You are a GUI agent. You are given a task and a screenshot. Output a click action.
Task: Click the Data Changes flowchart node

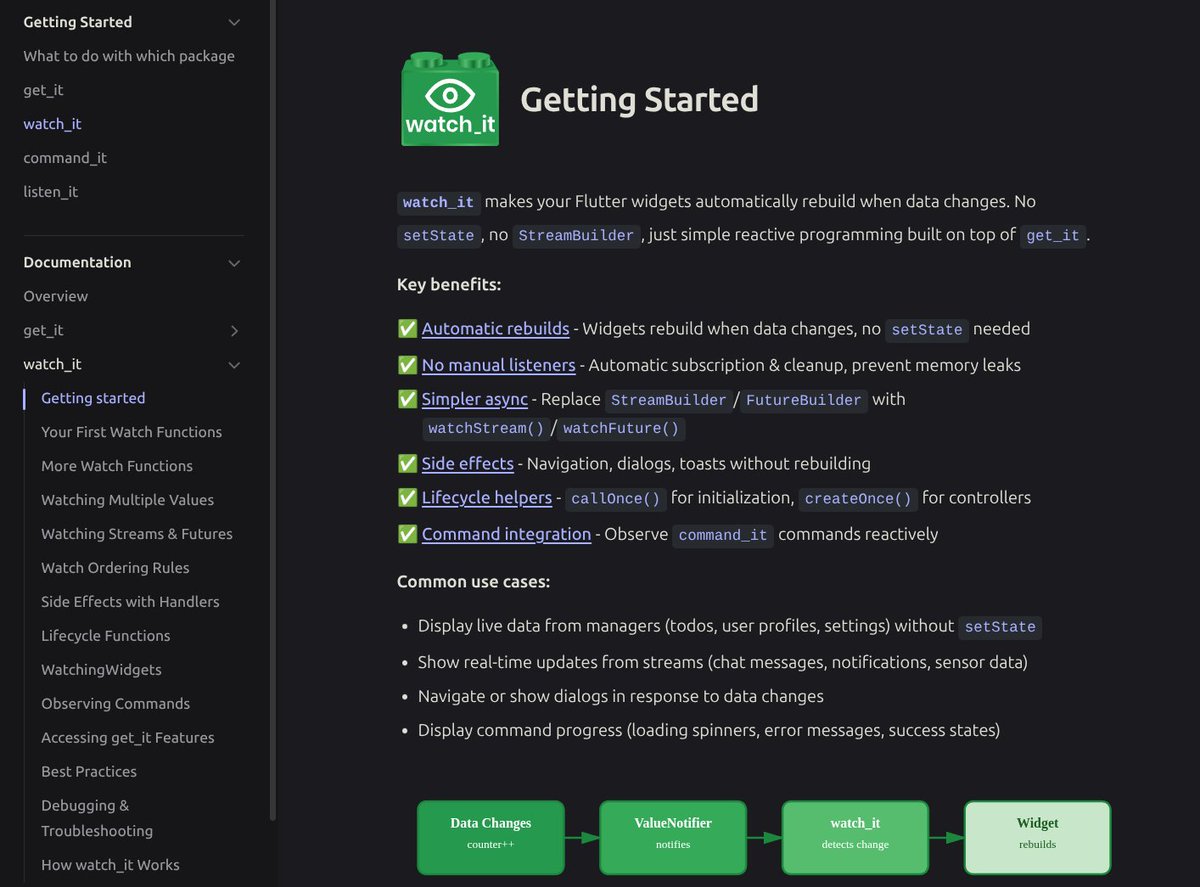click(x=490, y=837)
